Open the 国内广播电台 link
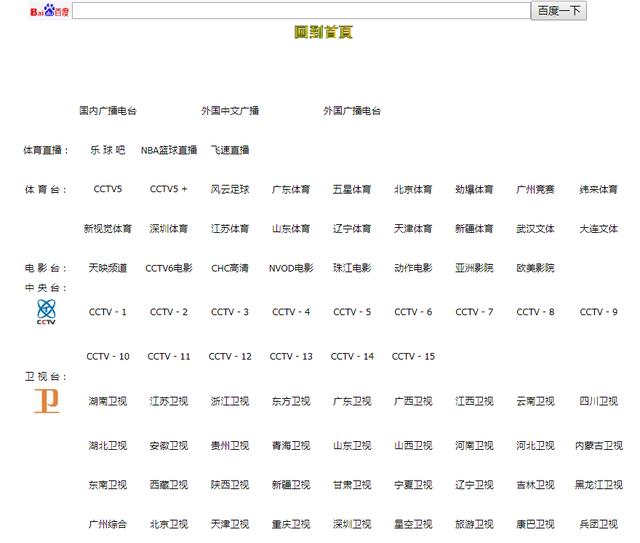 (x=108, y=111)
